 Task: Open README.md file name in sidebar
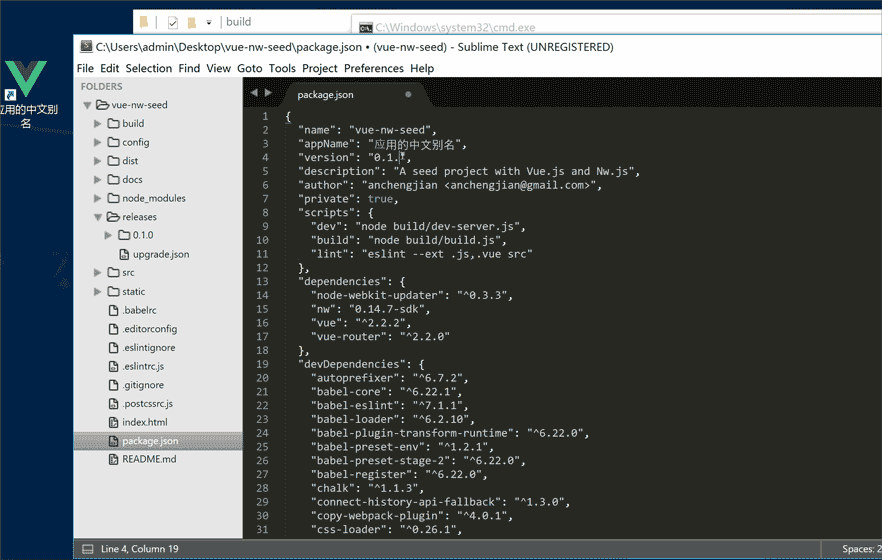point(149,459)
